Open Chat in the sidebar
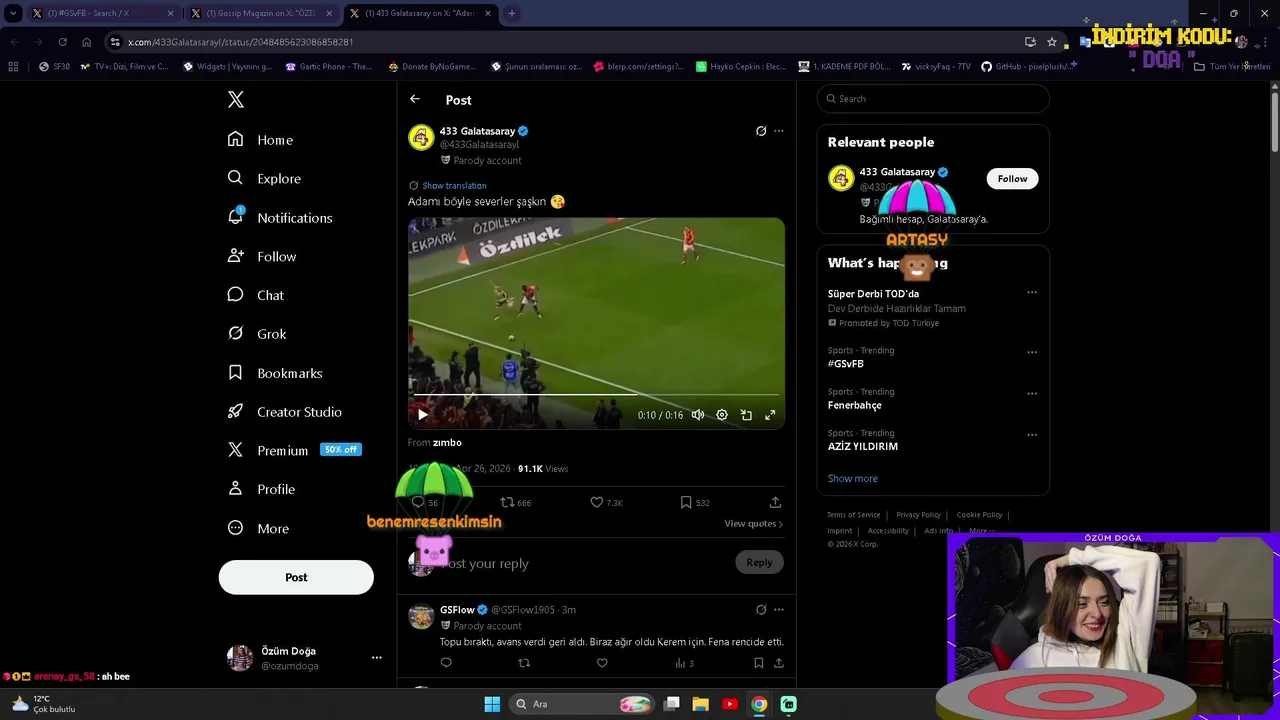The width and height of the screenshot is (1280, 720). (256, 295)
